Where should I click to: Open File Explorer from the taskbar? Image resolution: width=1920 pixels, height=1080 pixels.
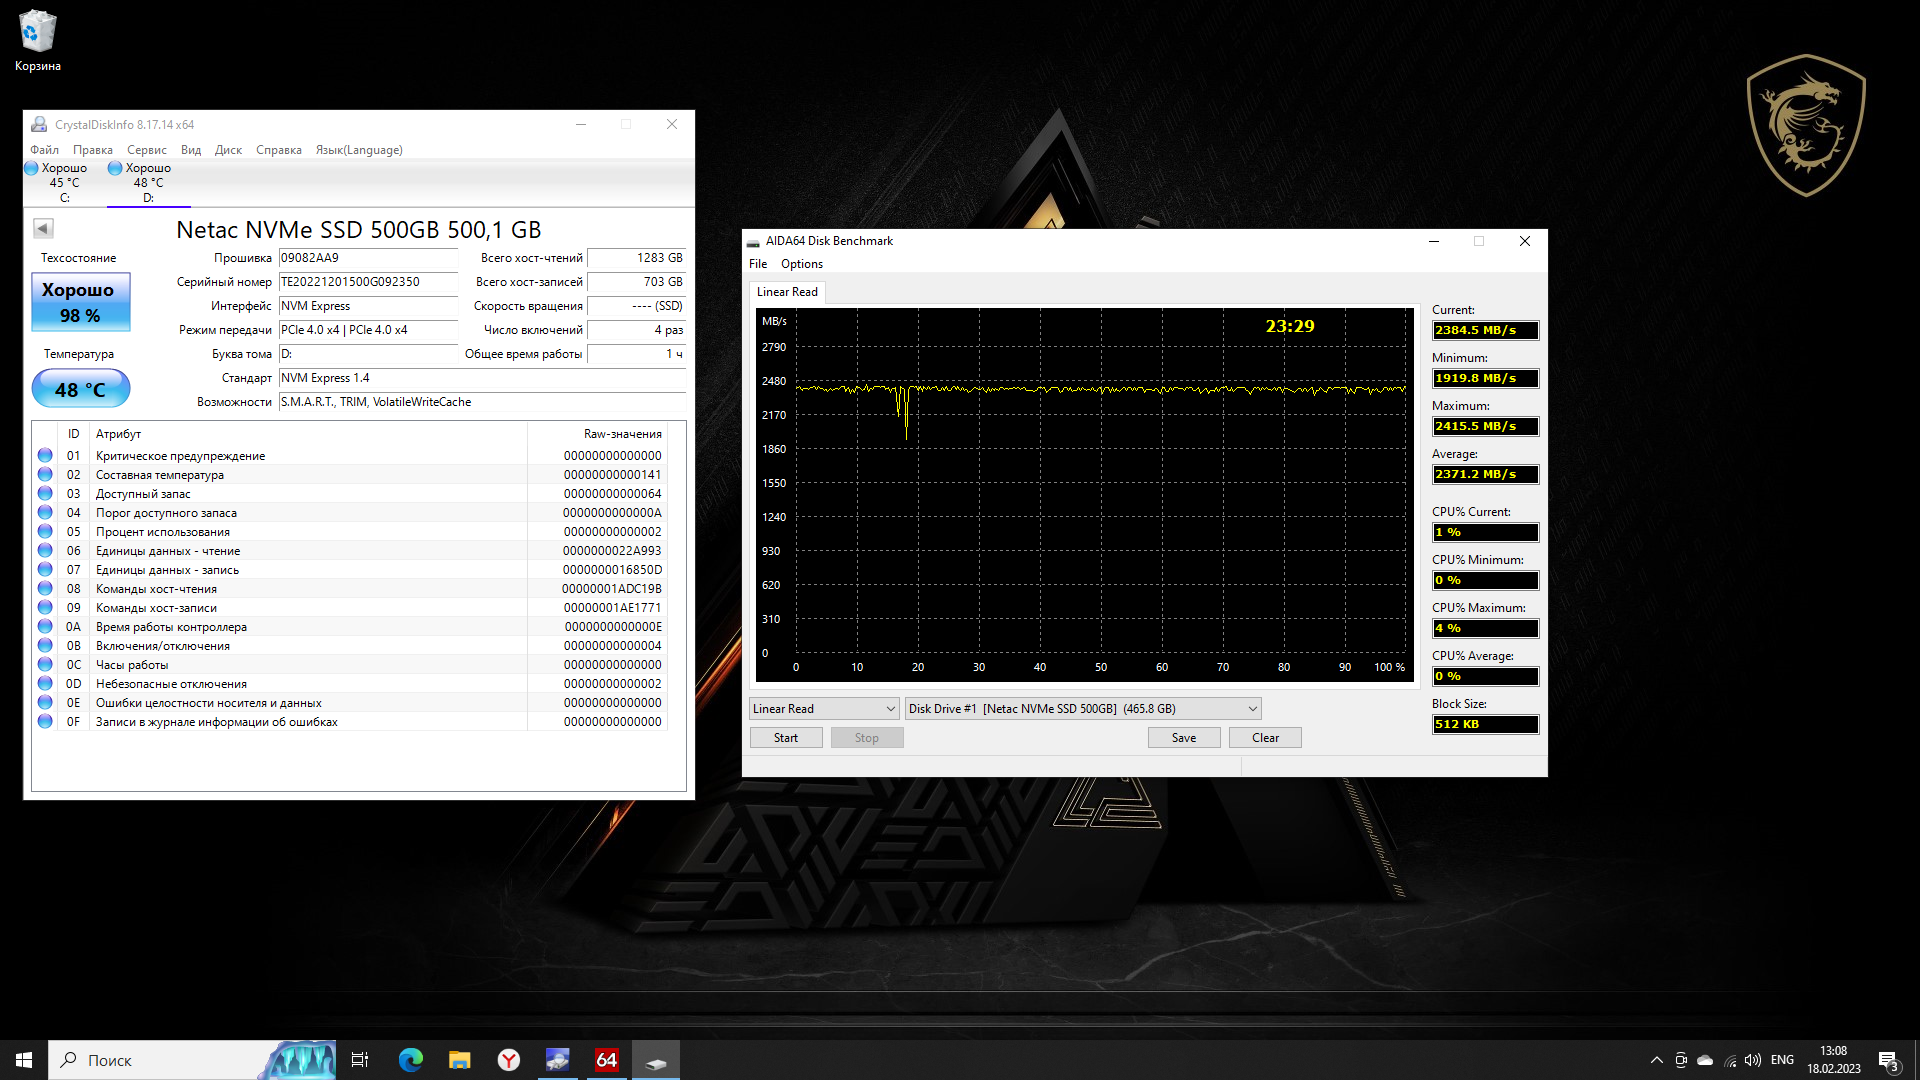point(459,1060)
